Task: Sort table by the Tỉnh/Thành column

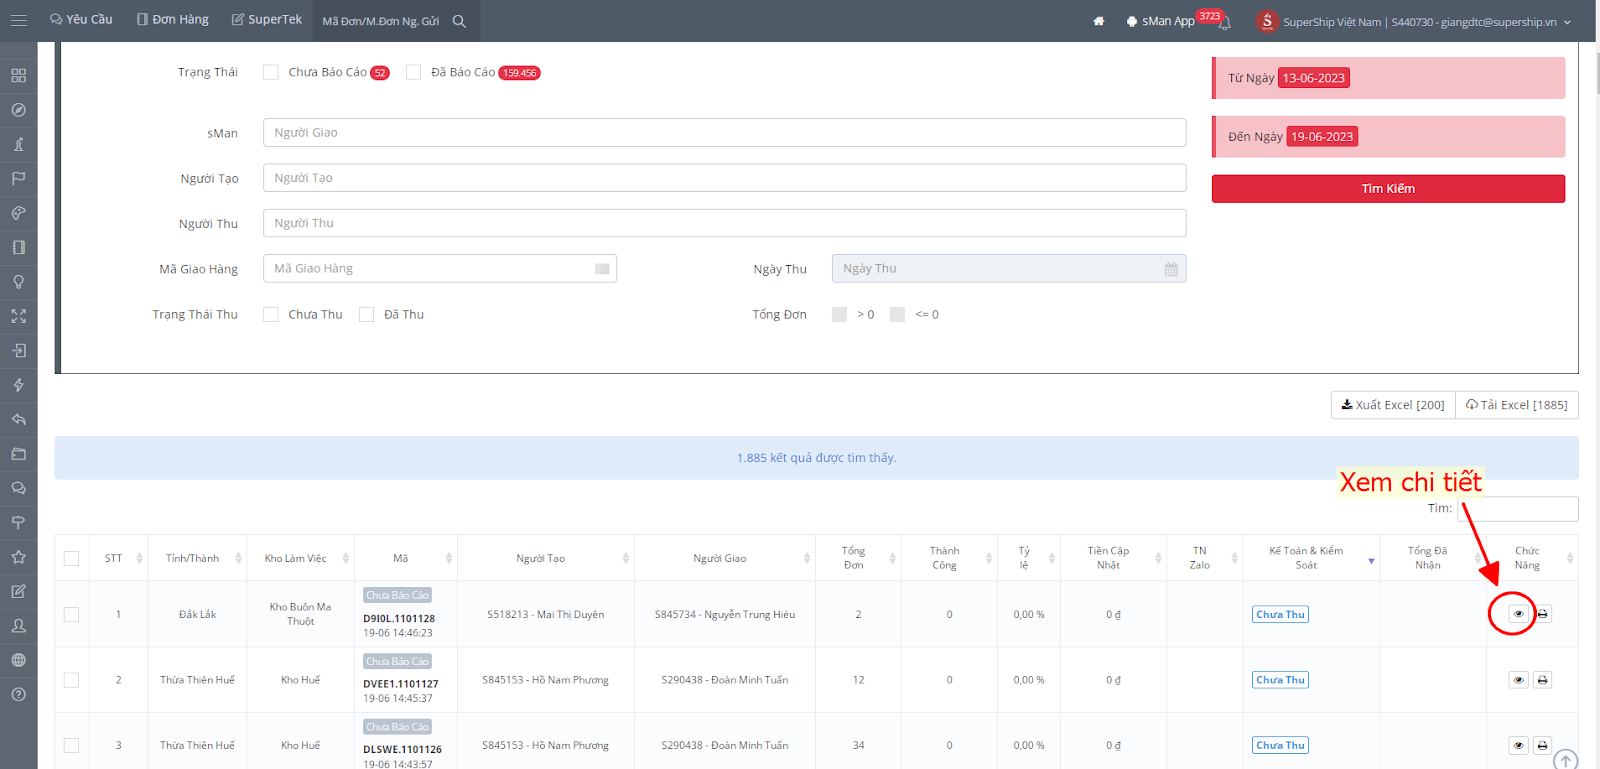Action: tap(198, 558)
